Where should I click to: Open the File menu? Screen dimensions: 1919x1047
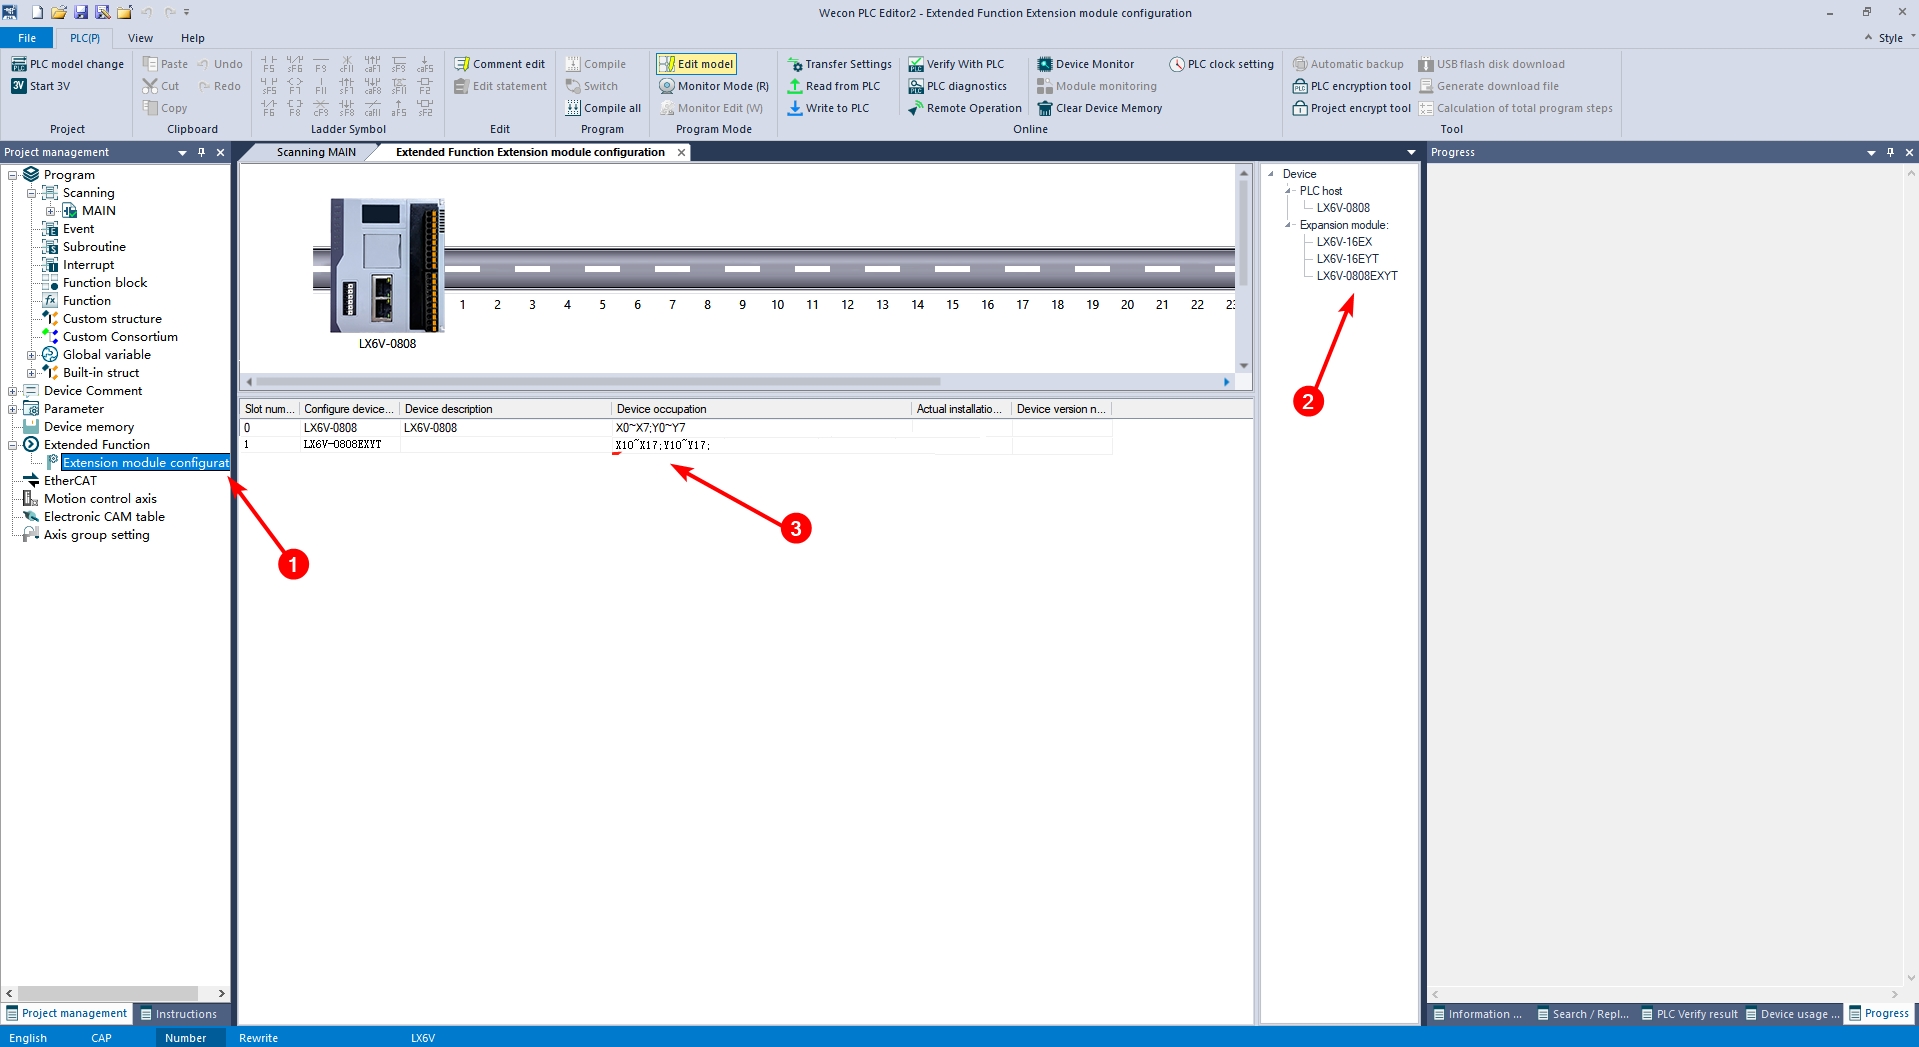click(27, 38)
